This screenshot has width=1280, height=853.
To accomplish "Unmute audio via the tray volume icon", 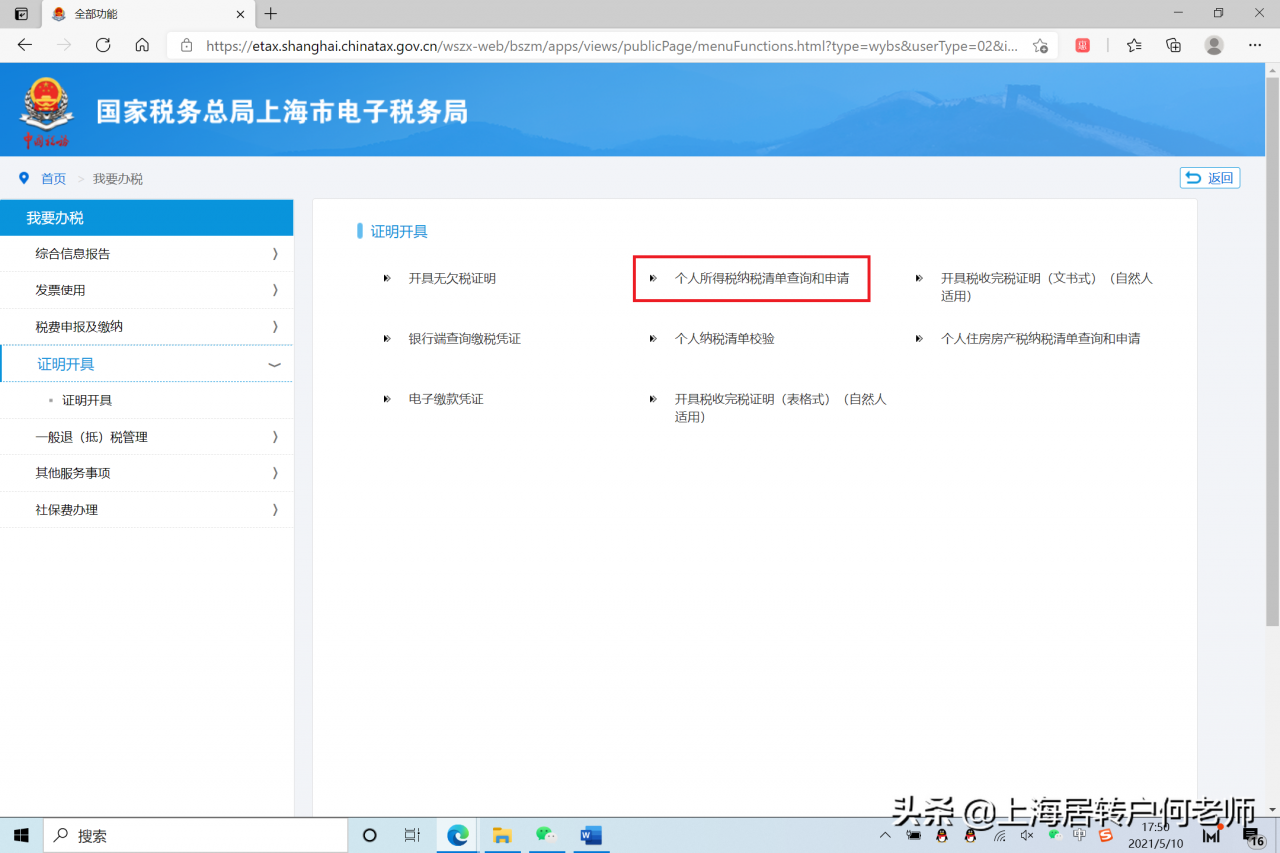I will [1026, 835].
